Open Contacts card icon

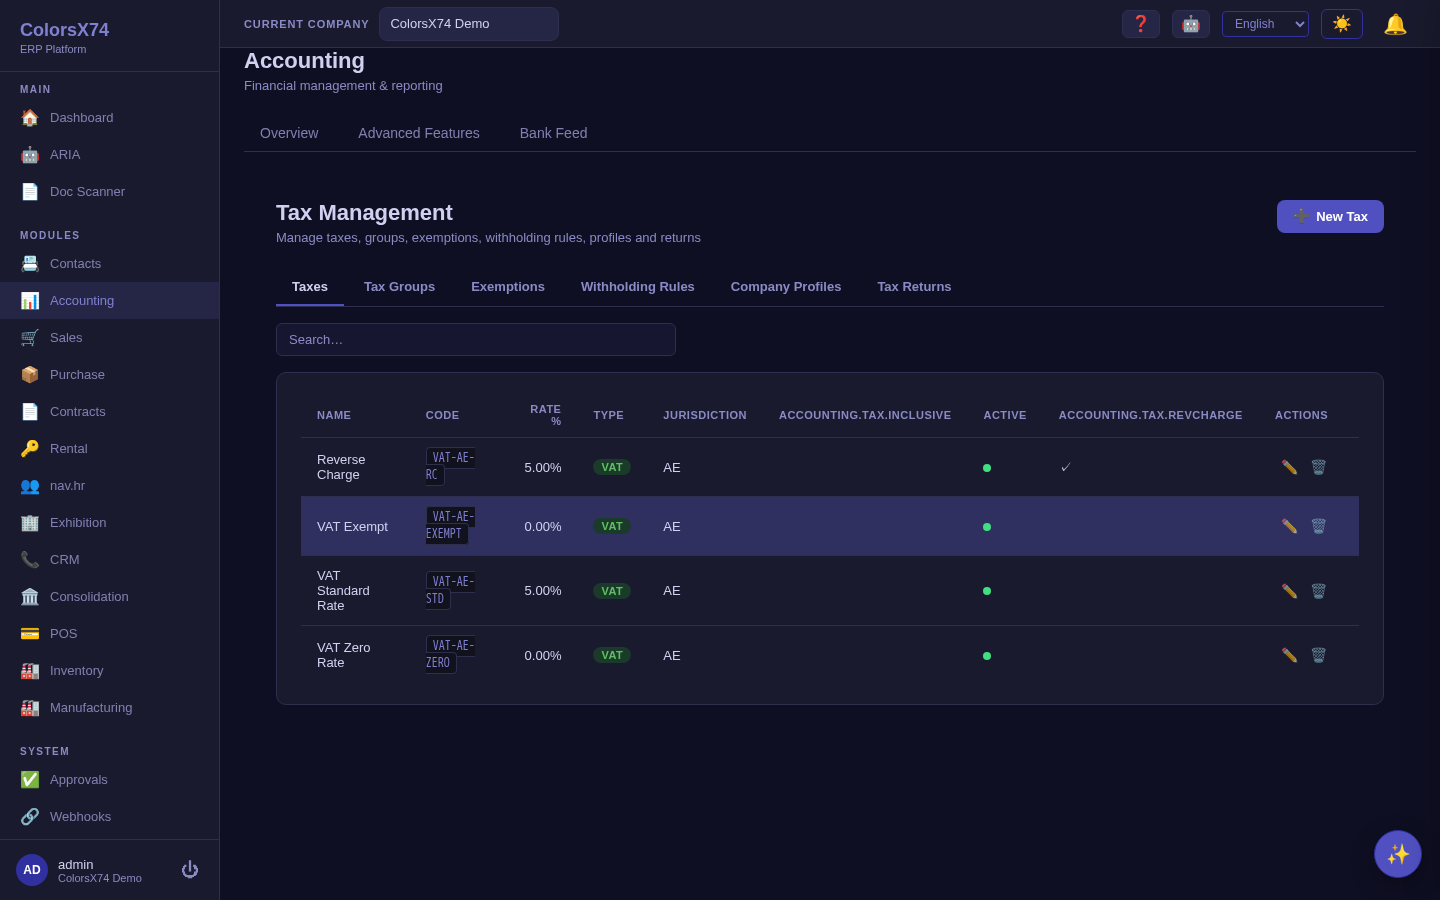click(x=30, y=264)
